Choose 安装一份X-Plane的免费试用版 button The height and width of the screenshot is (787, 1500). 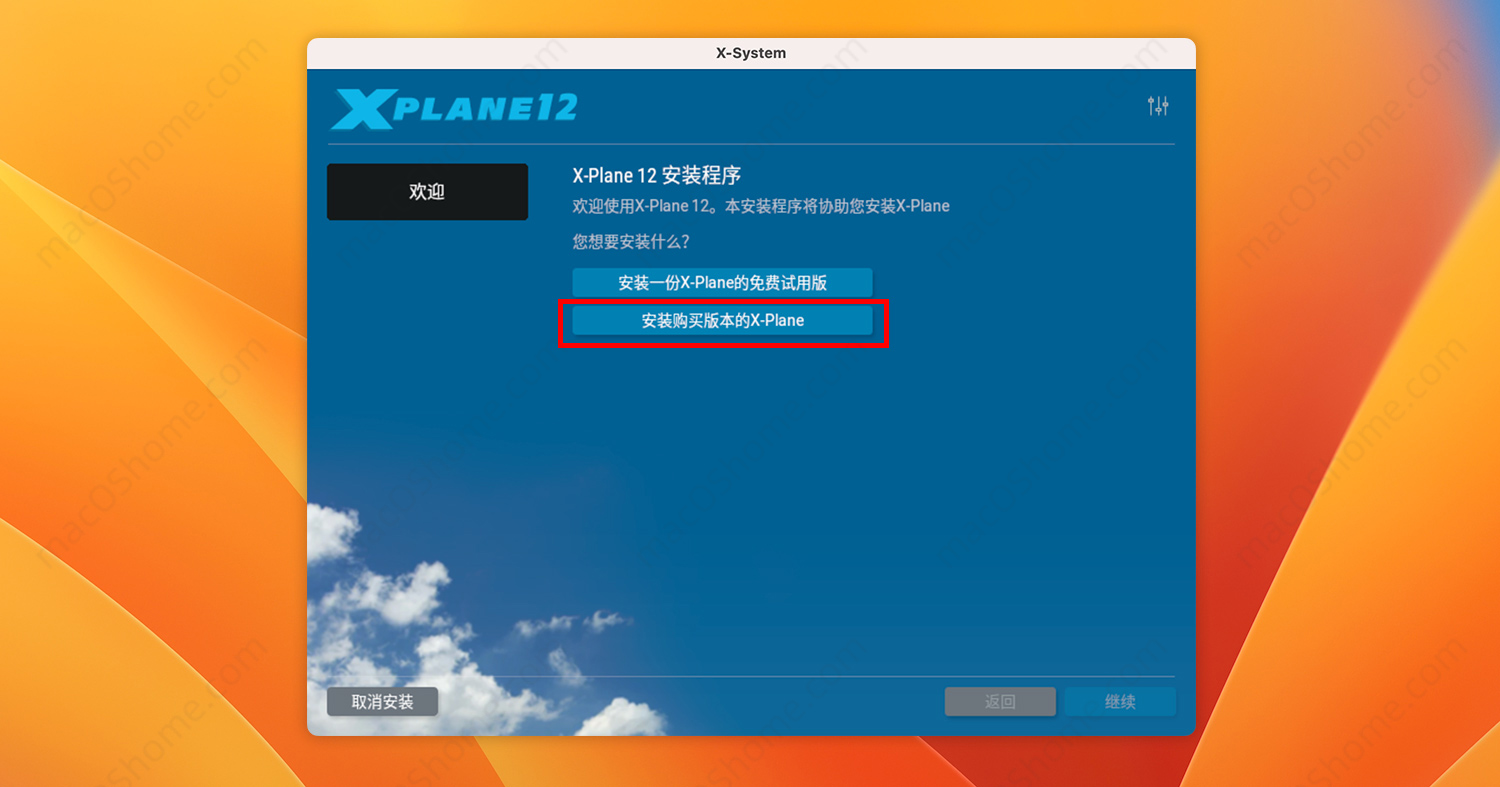722,282
